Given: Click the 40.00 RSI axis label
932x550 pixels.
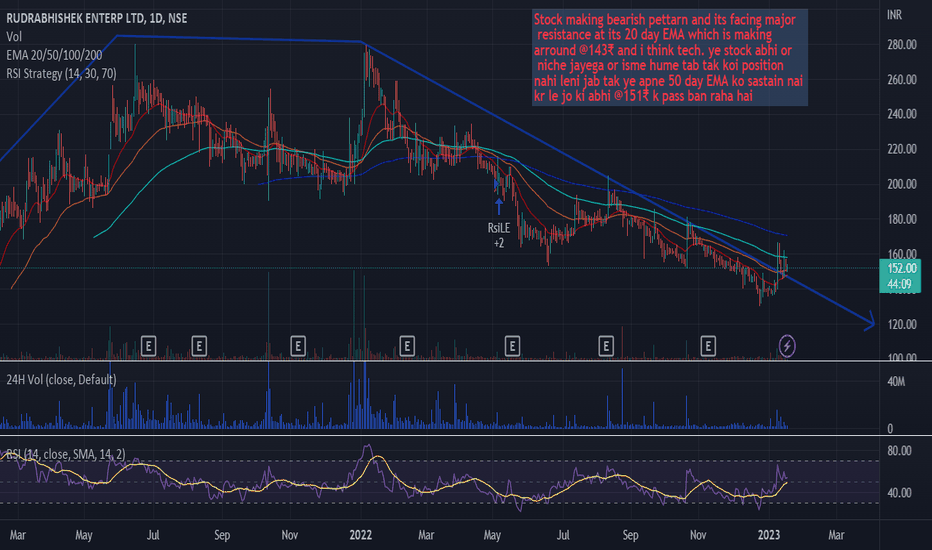Looking at the screenshot, I should (899, 493).
